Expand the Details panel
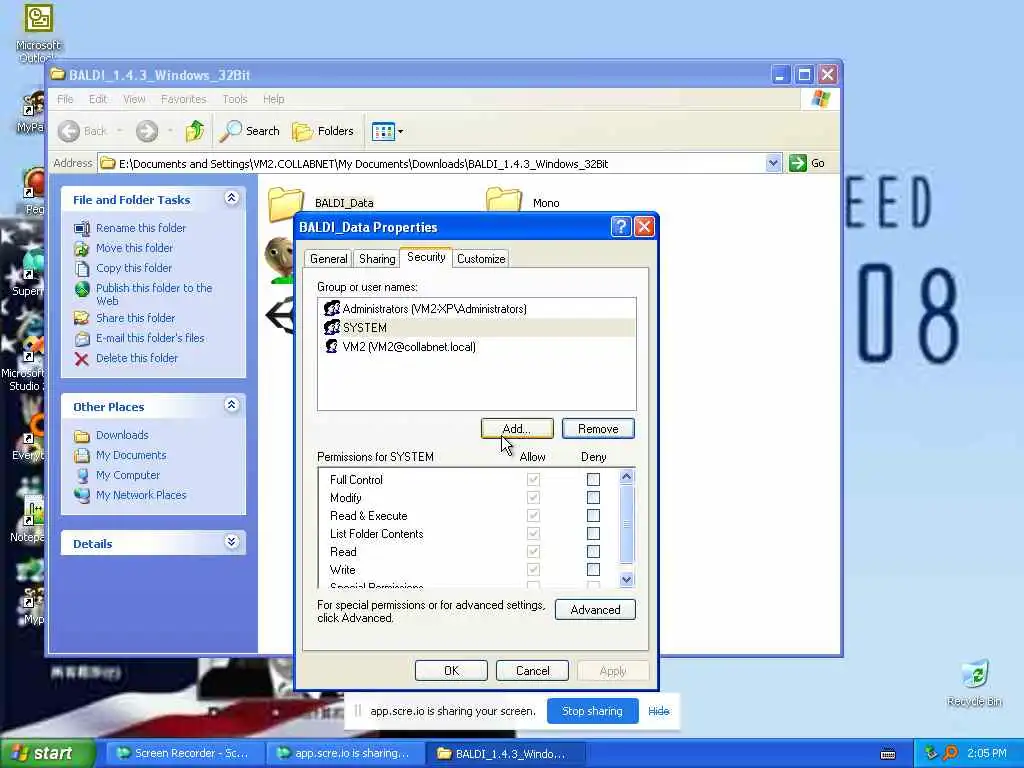Screen dimensions: 1024x768 click(231, 542)
